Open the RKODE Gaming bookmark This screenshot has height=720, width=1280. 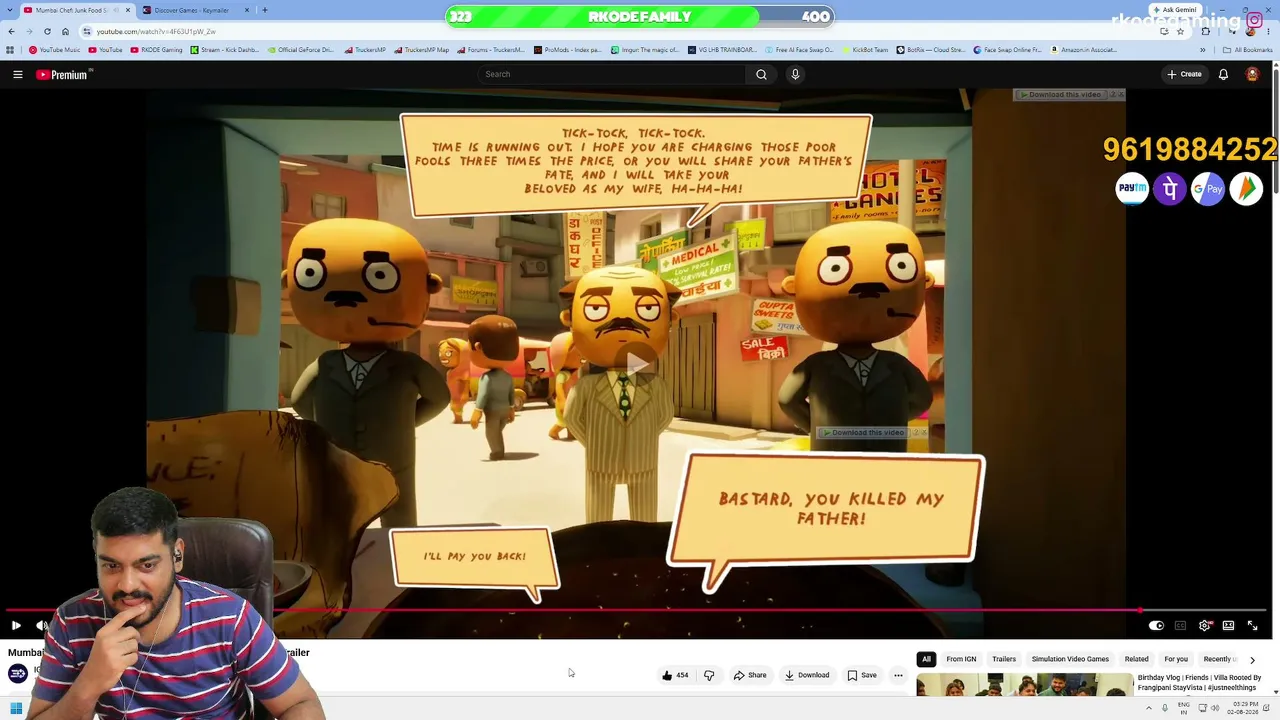click(157, 50)
